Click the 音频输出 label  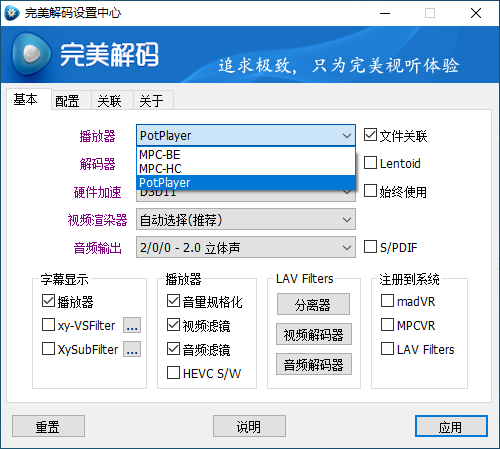pos(97,248)
